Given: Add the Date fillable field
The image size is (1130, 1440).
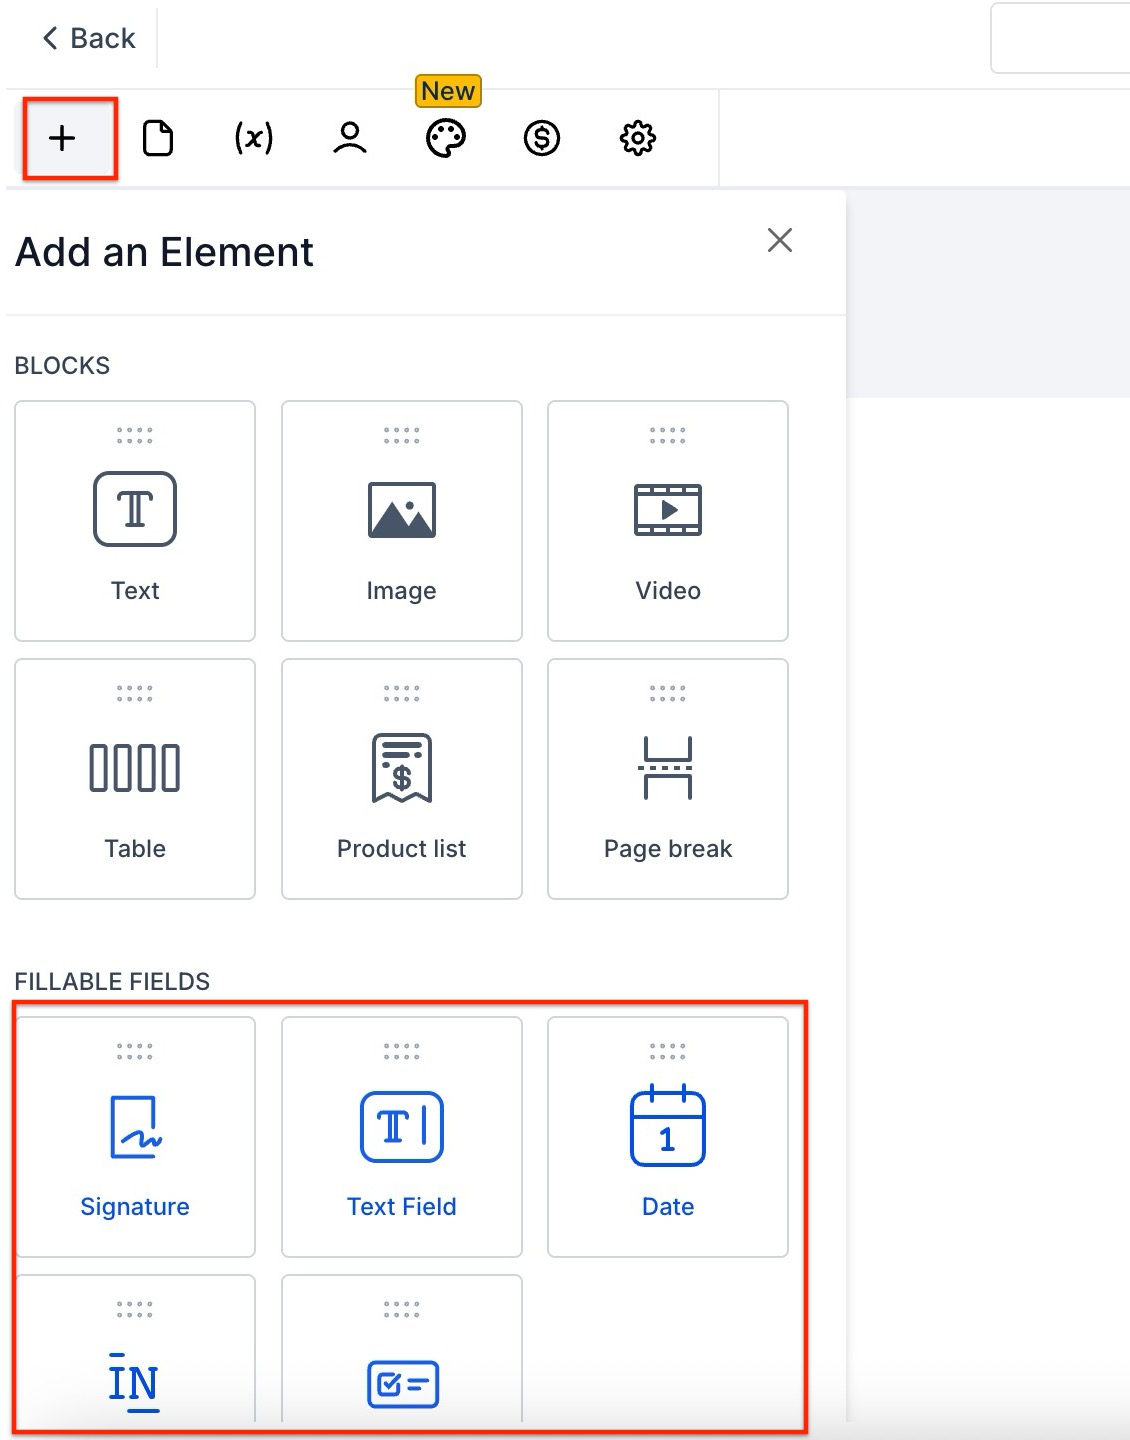Looking at the screenshot, I should point(668,1137).
